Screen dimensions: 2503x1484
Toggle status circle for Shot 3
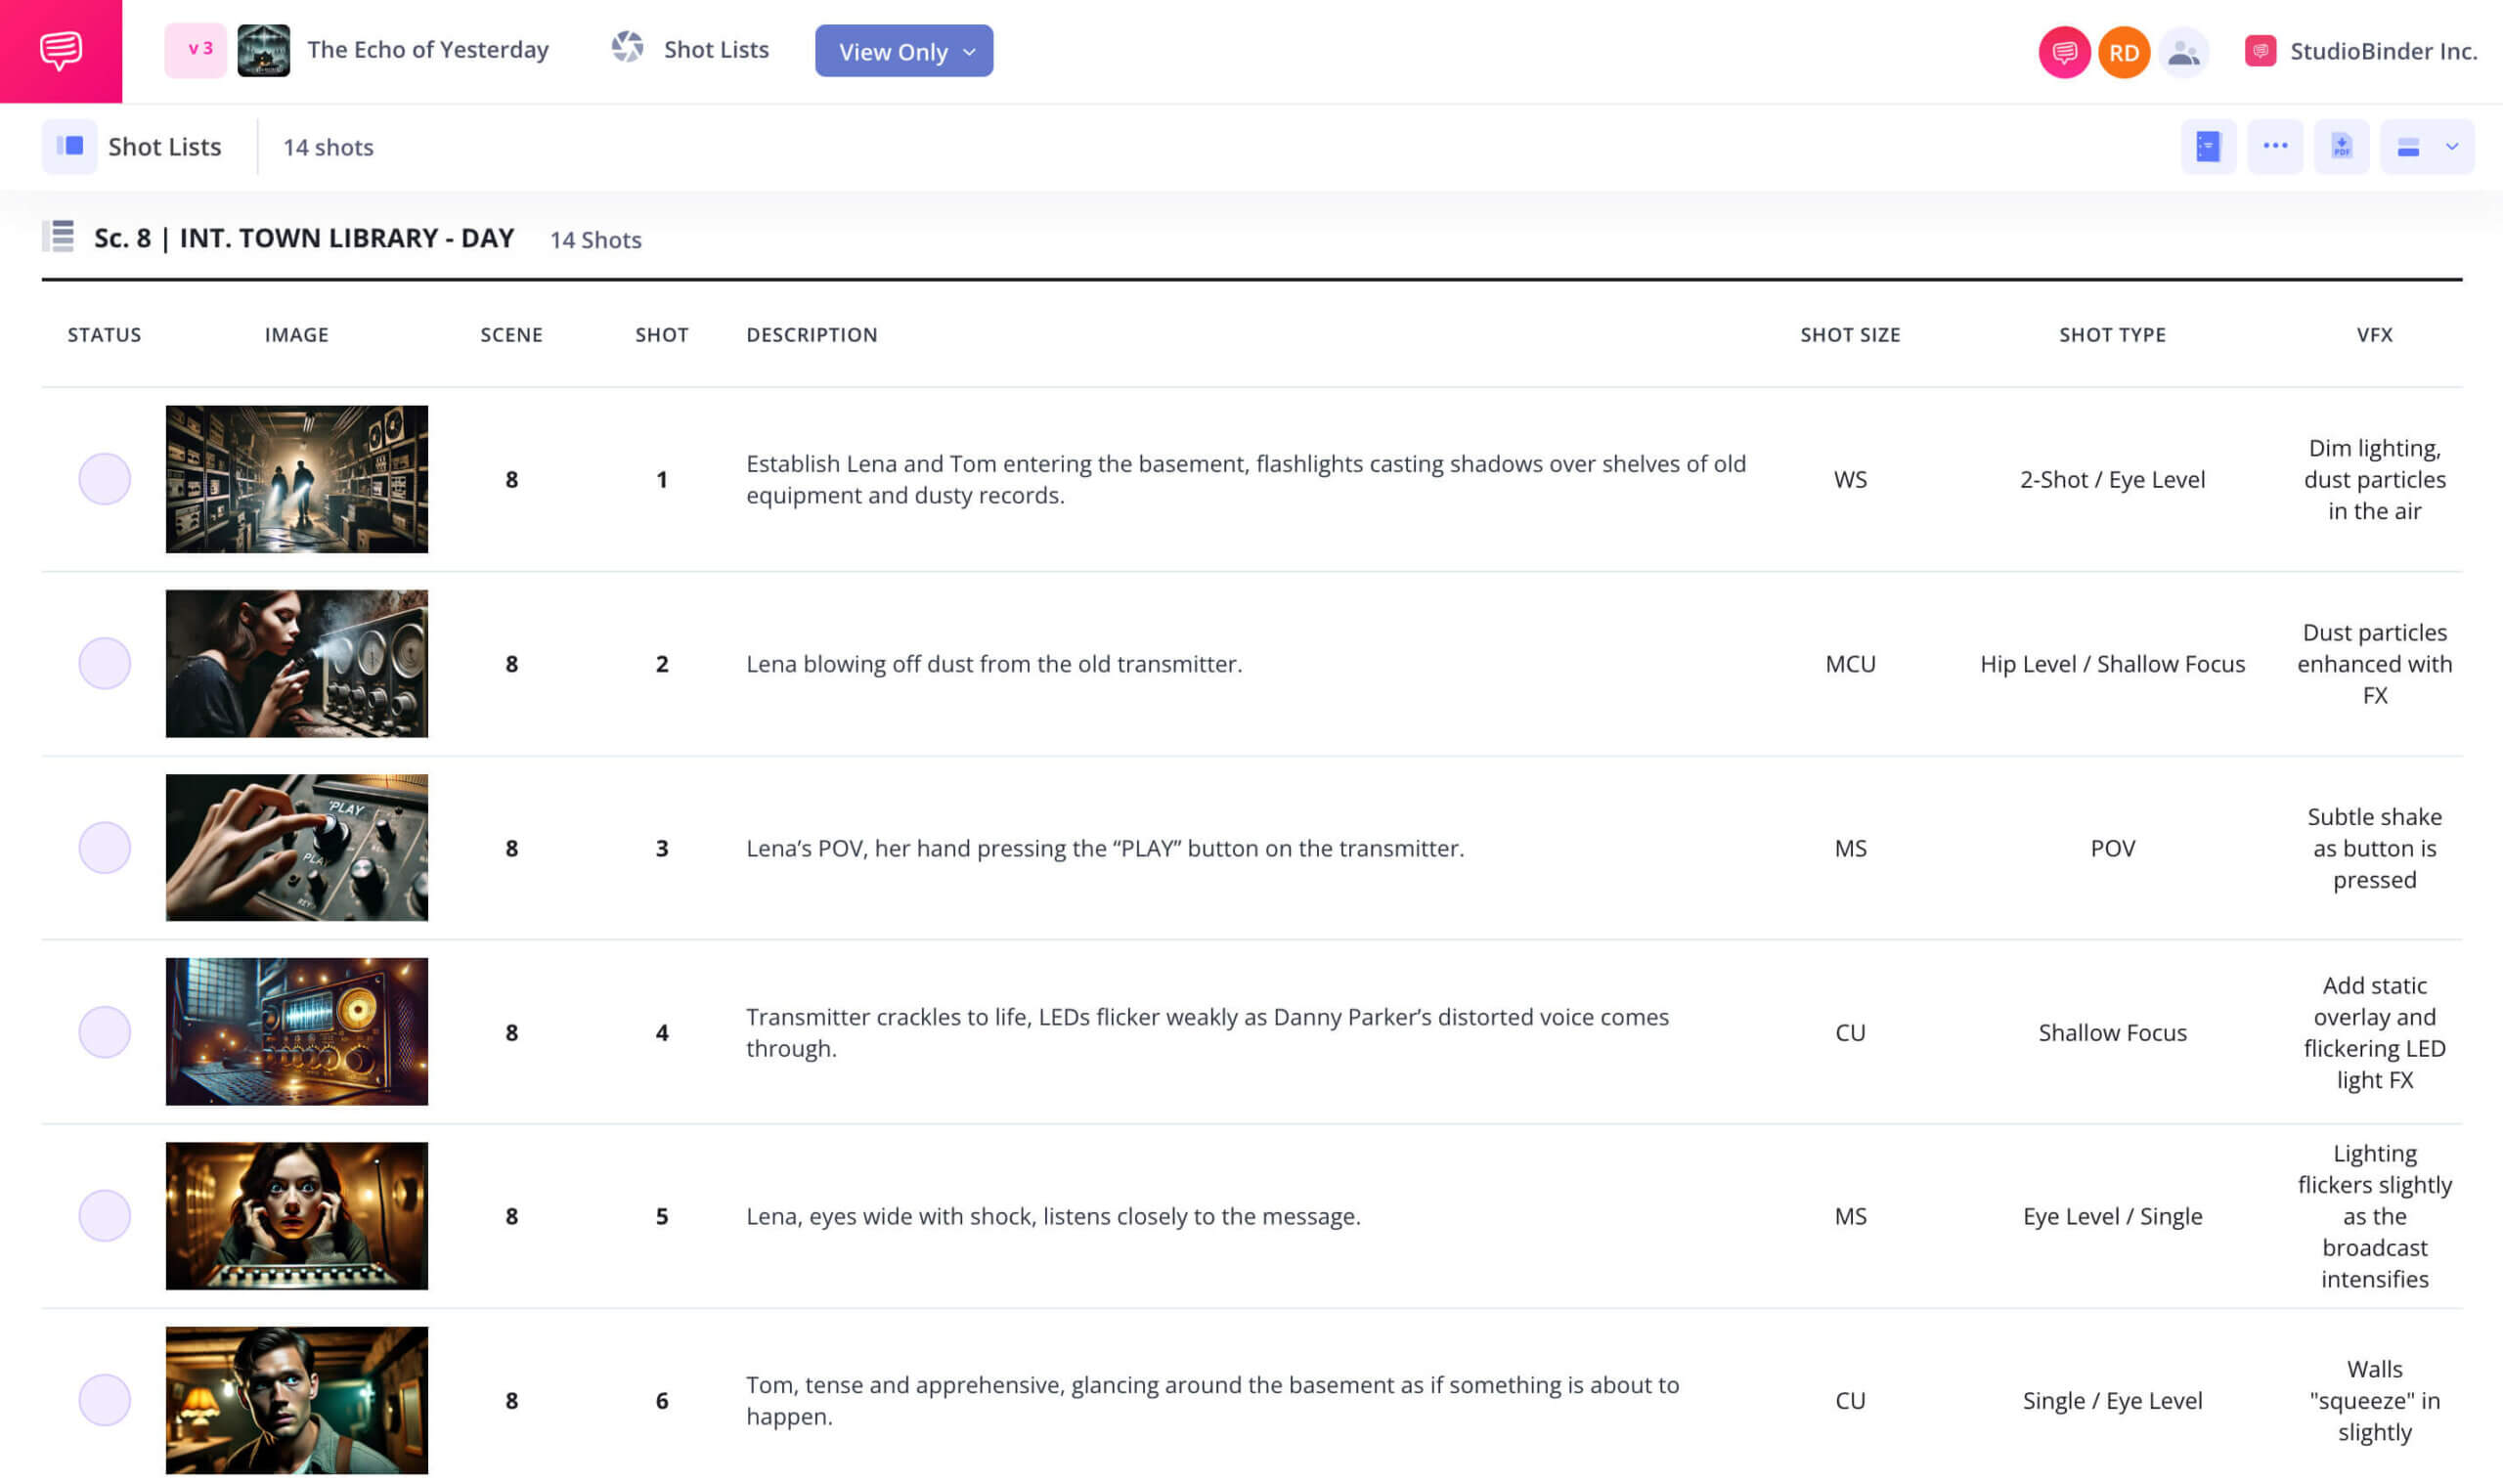click(103, 848)
